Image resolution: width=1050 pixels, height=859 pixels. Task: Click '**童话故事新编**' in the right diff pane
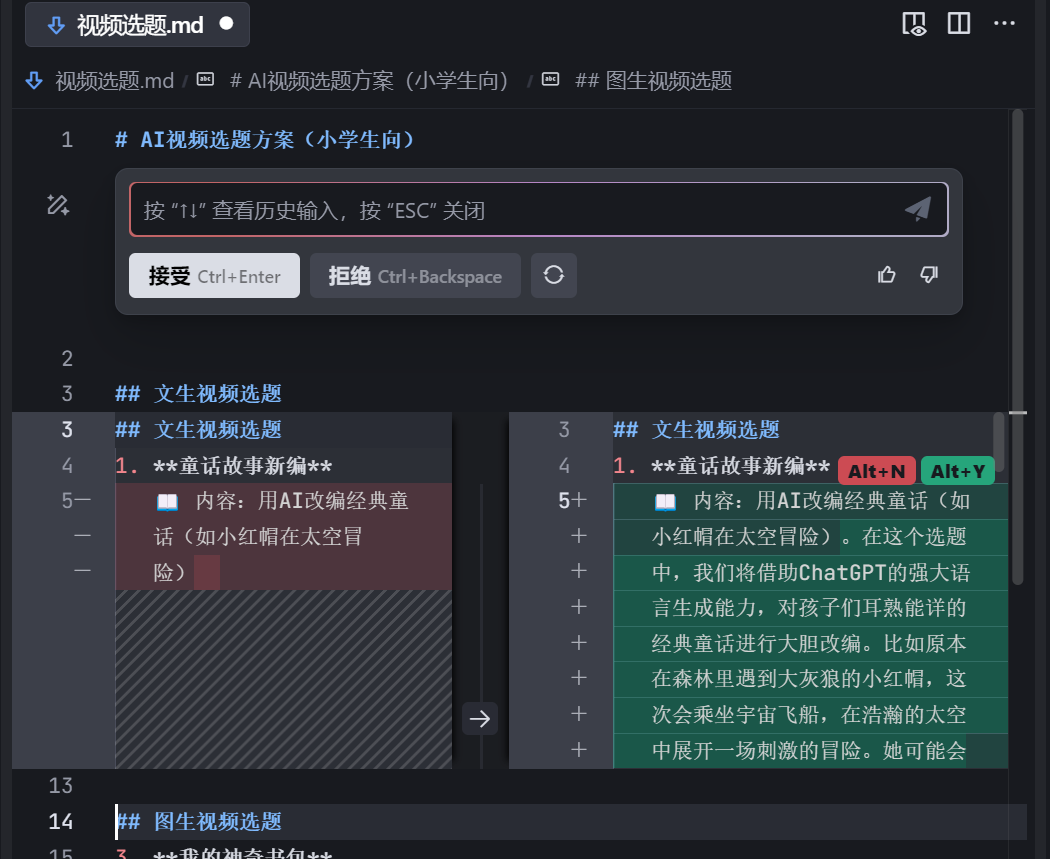click(741, 466)
